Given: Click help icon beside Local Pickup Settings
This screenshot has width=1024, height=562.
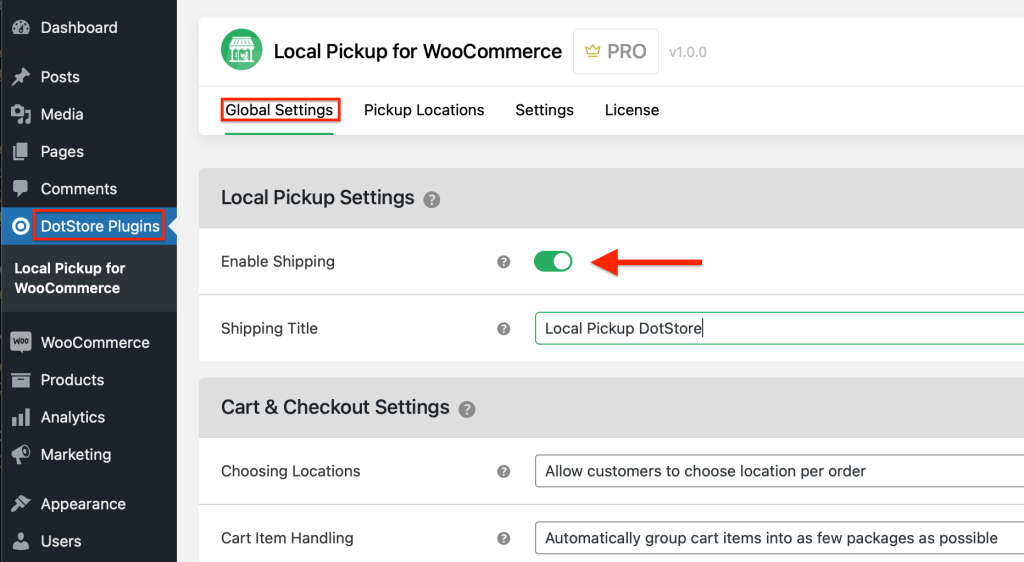Looking at the screenshot, I should coord(432,200).
